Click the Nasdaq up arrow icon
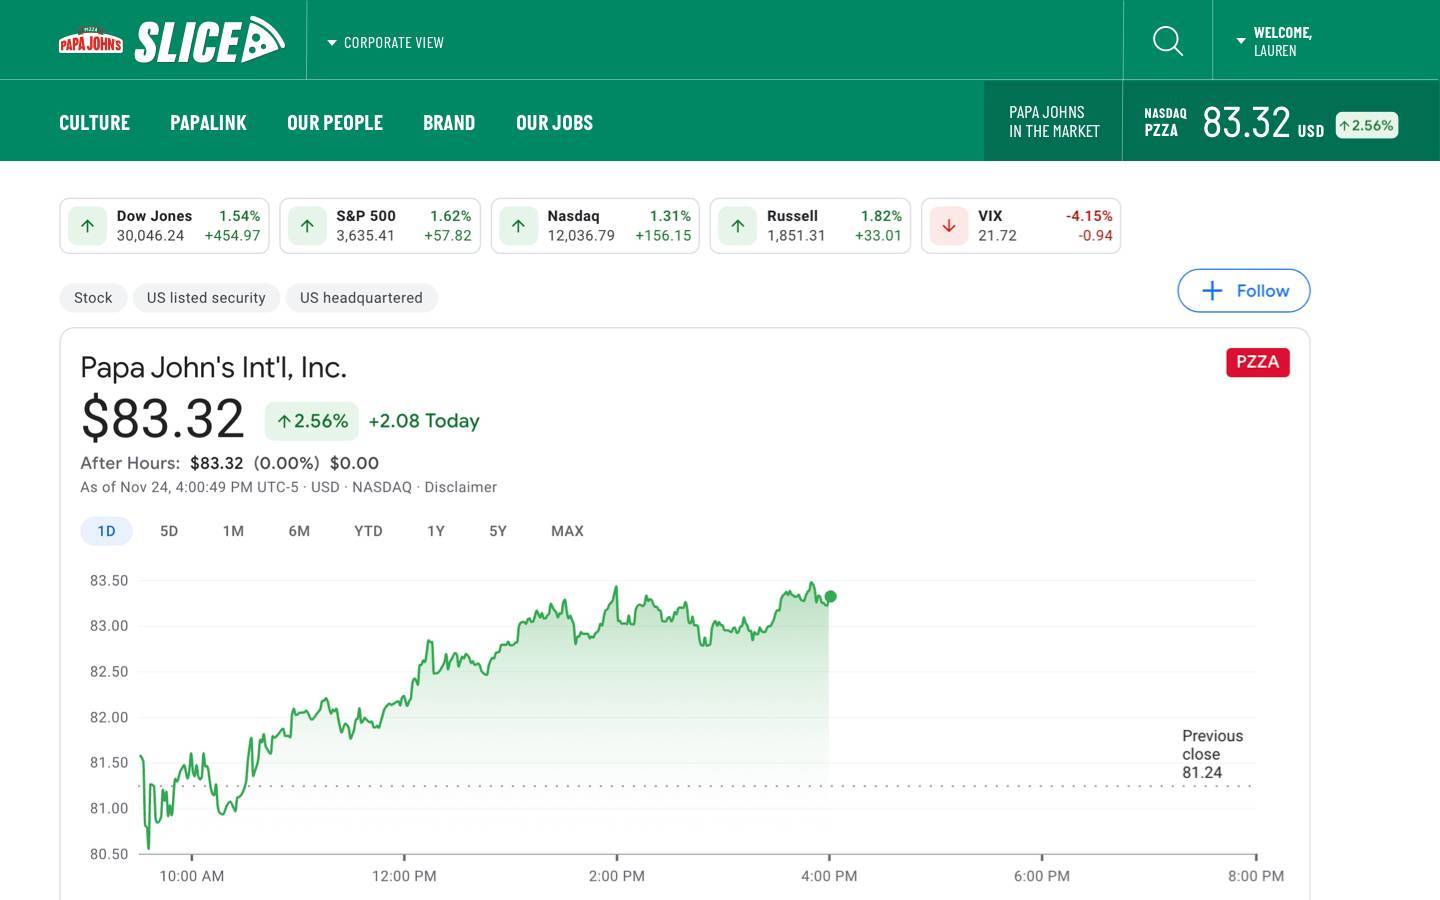The image size is (1440, 900). coord(518,226)
